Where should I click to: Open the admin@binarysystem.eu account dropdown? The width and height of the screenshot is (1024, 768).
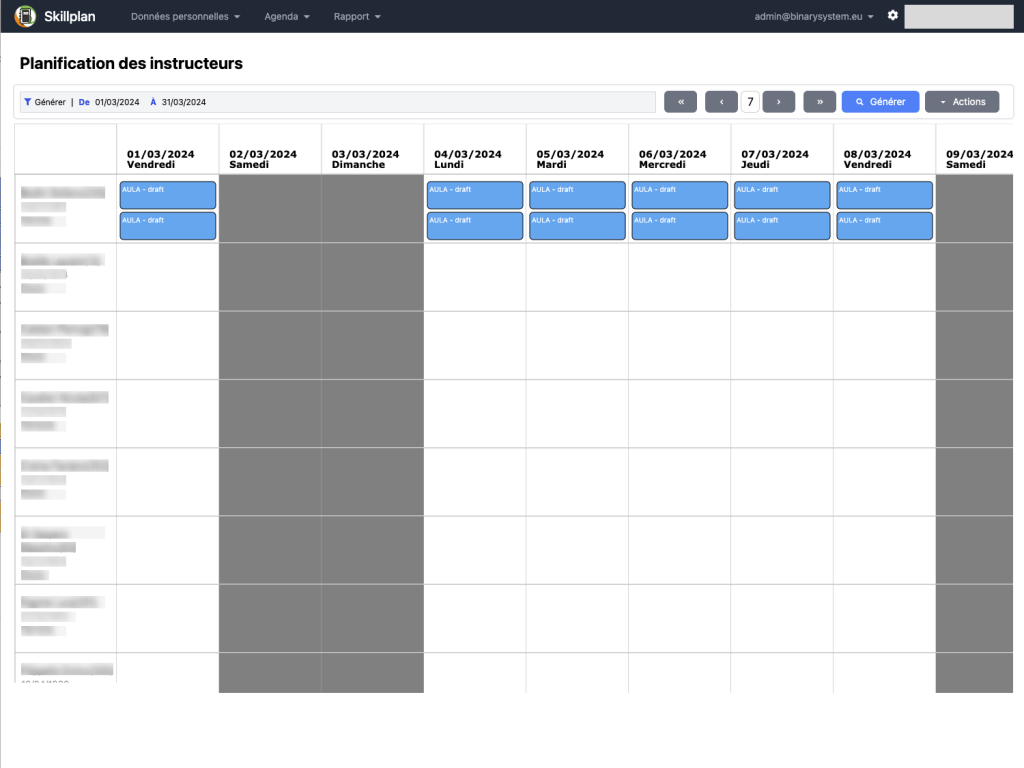pyautogui.click(x=814, y=16)
